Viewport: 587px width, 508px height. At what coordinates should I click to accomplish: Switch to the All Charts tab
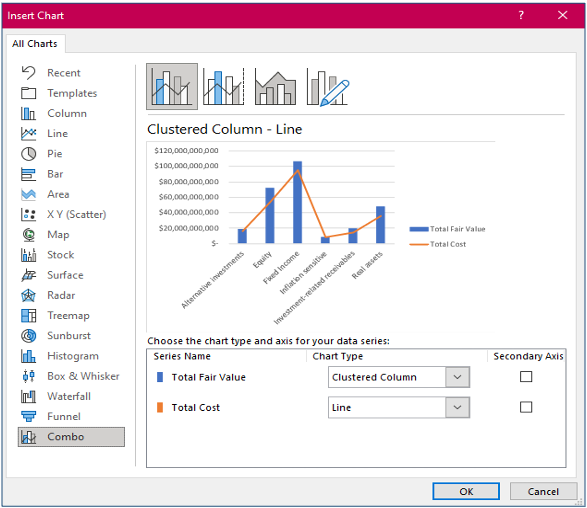tap(35, 43)
